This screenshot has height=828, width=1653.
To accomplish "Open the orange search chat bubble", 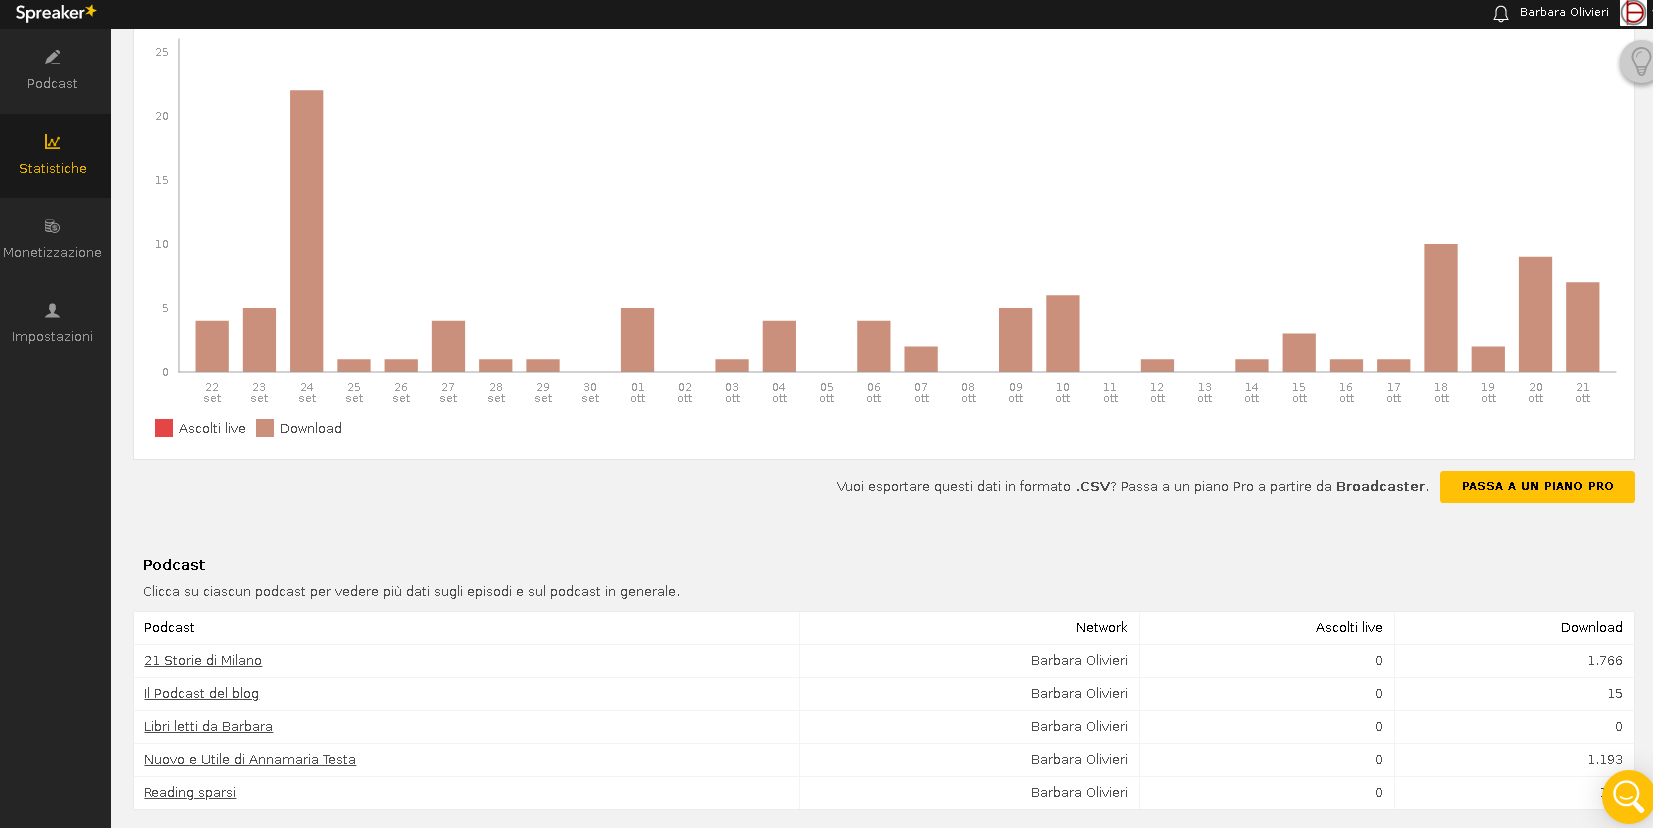I will pyautogui.click(x=1627, y=796).
